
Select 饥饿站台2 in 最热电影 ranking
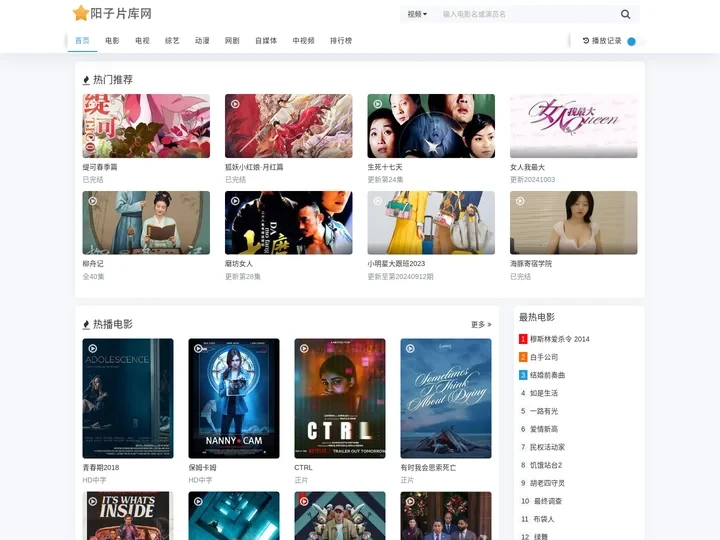[546, 465]
